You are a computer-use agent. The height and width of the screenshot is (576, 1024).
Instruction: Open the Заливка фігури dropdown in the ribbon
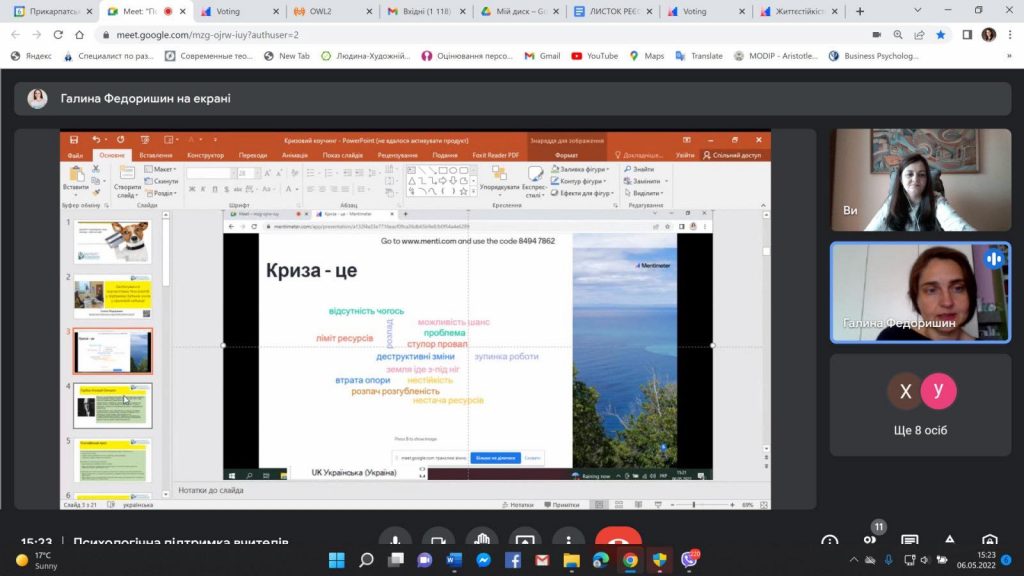(x=583, y=170)
